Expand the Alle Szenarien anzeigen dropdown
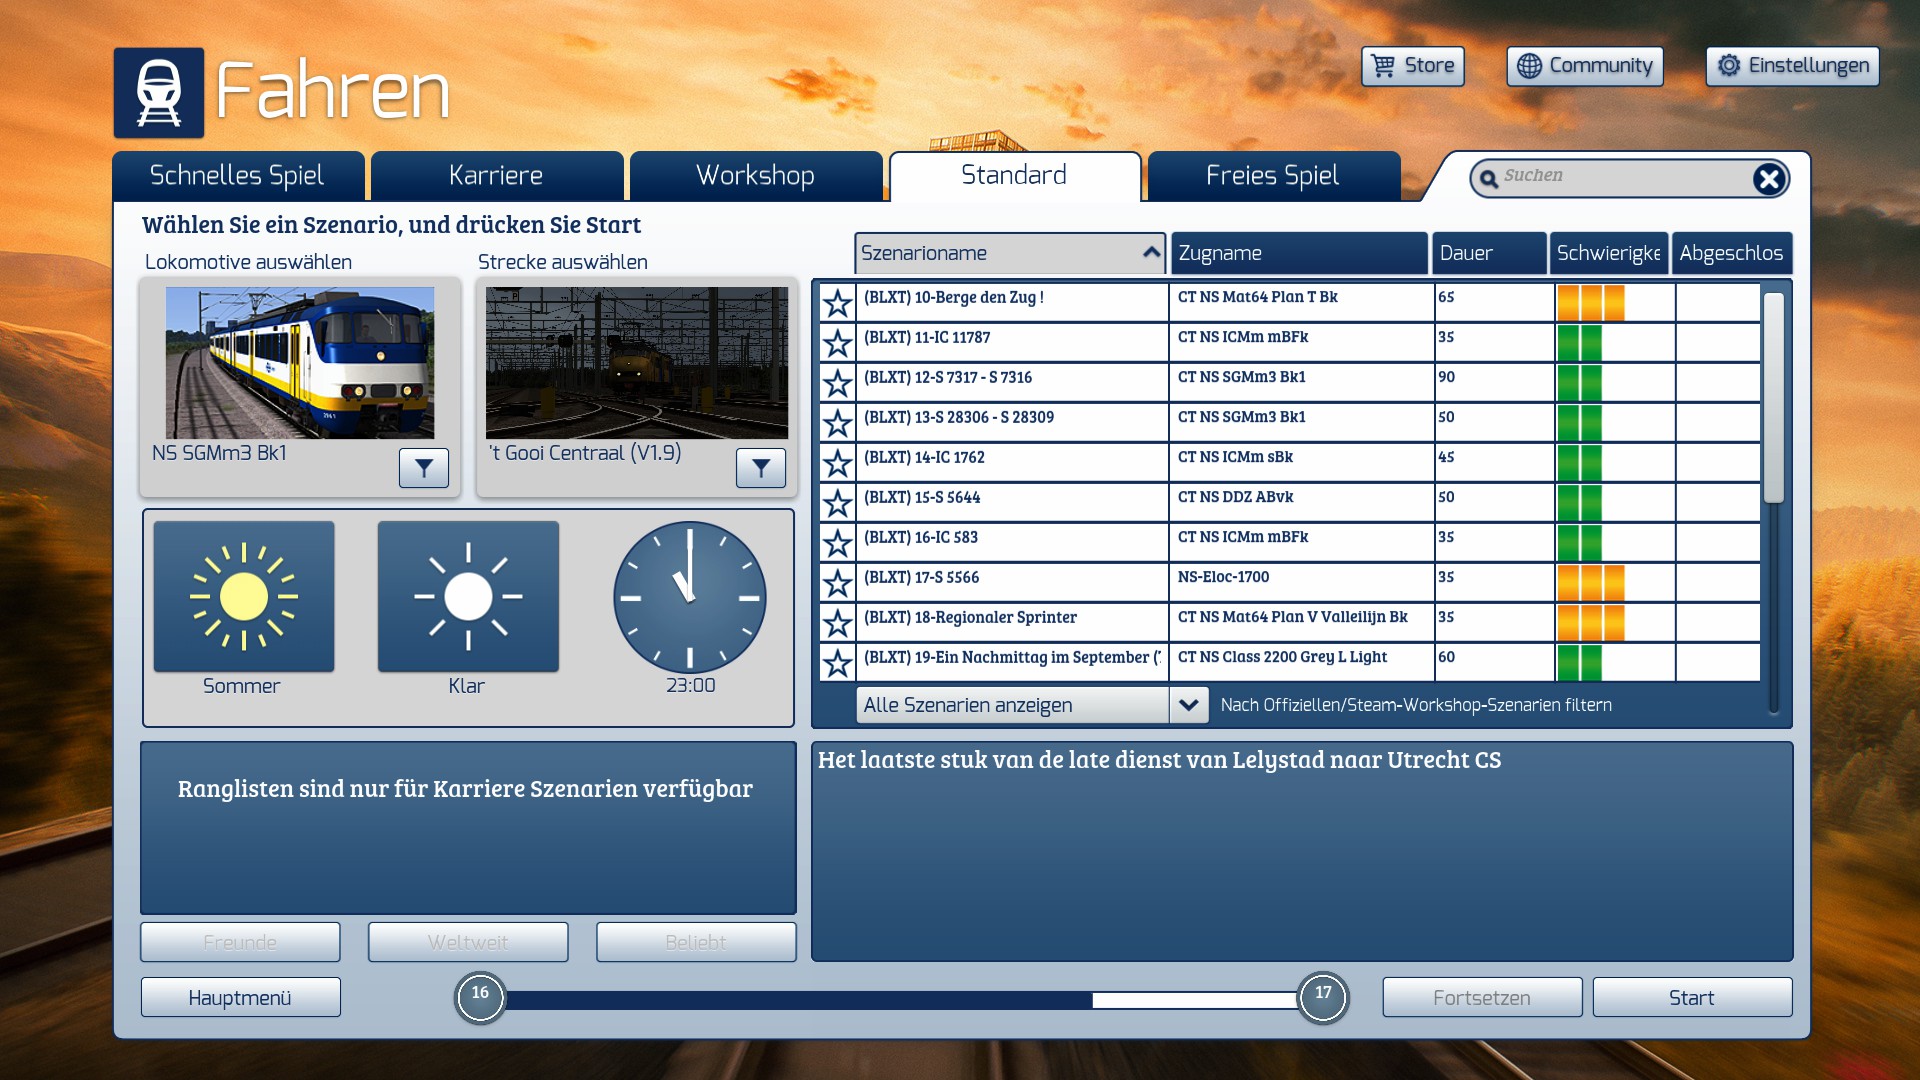 pos(1188,705)
